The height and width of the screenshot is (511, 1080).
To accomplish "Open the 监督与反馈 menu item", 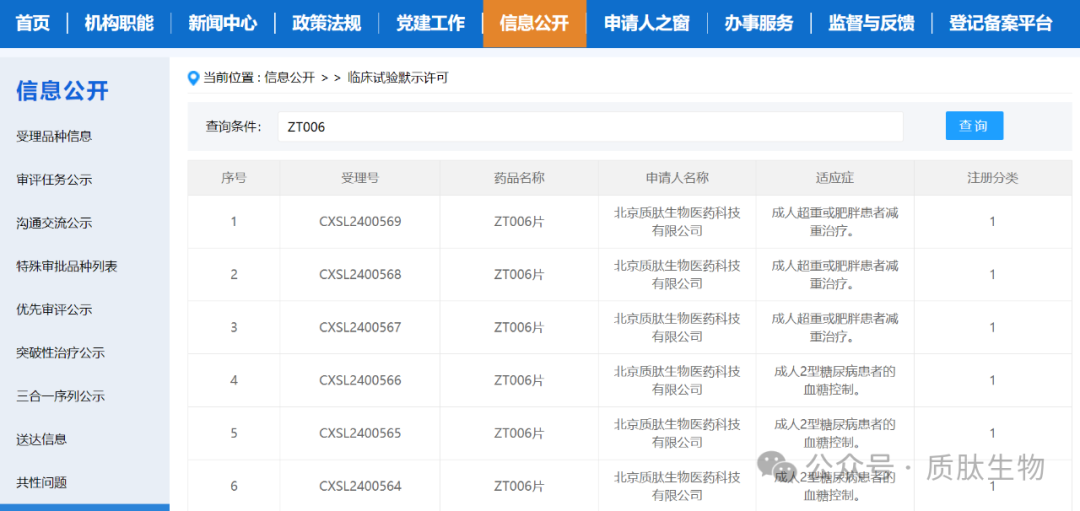I will (x=871, y=23).
